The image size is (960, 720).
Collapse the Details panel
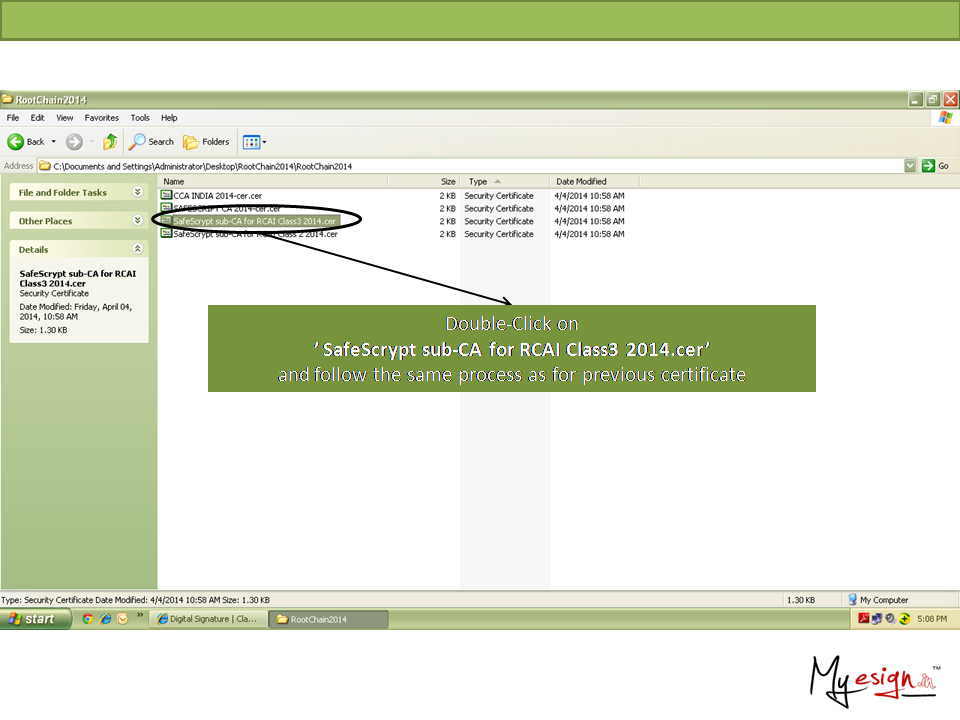(x=137, y=249)
